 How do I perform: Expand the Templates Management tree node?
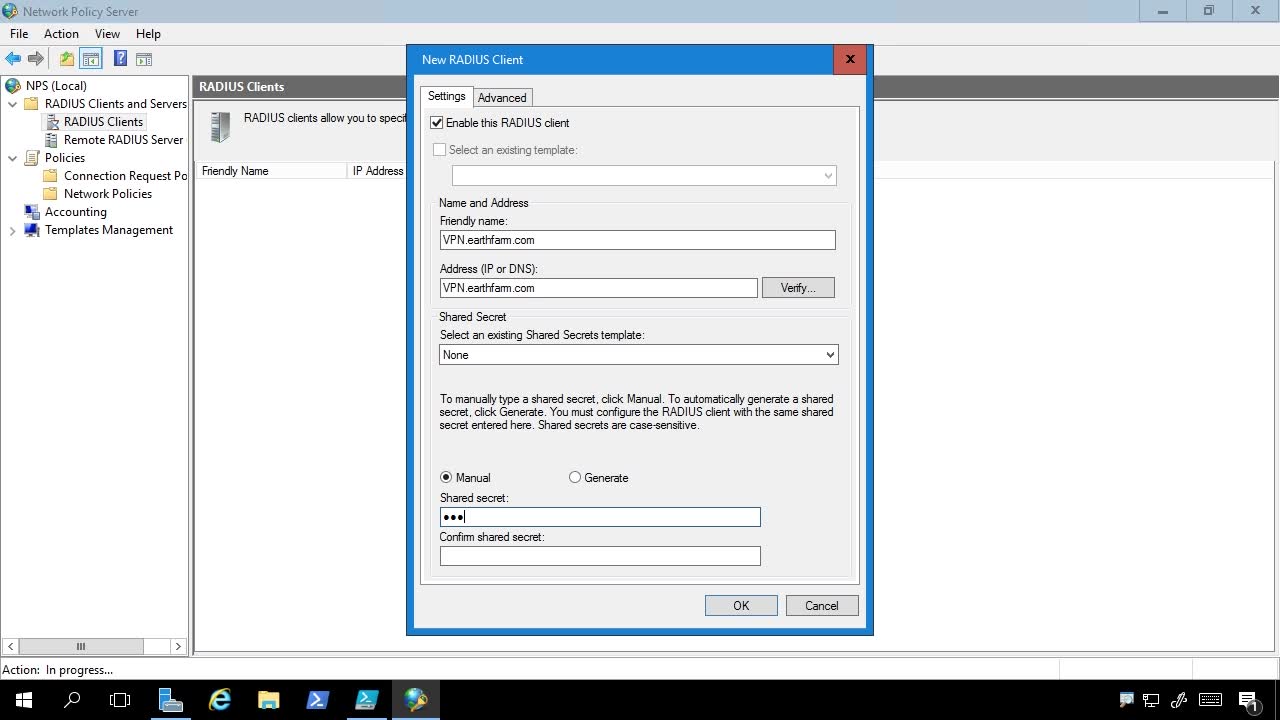click(x=13, y=230)
